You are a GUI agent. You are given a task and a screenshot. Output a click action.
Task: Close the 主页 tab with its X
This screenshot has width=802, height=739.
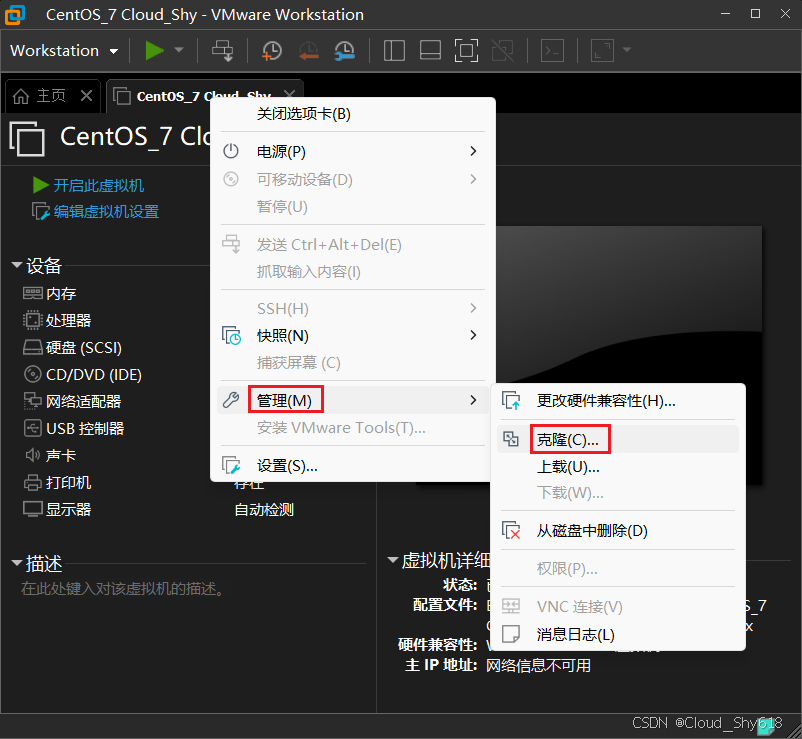86,96
